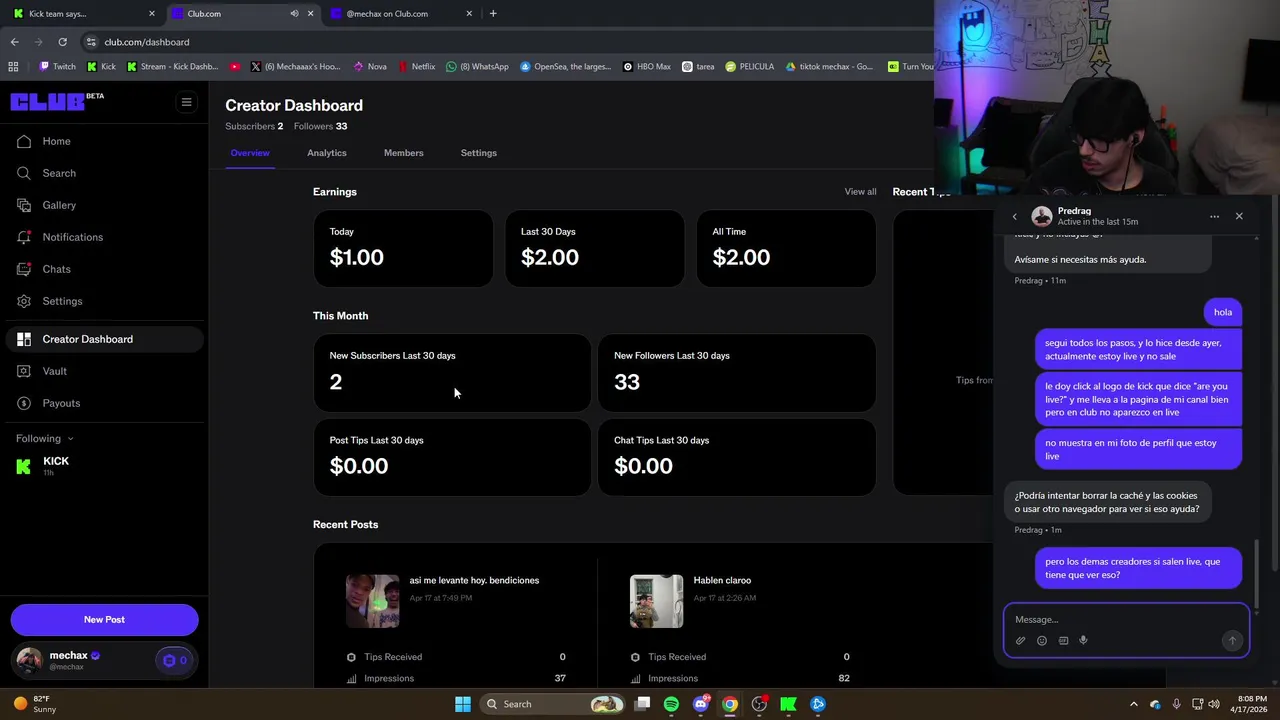Open Predrag's profile avatar in chat
The width and height of the screenshot is (1280, 720).
point(1042,216)
